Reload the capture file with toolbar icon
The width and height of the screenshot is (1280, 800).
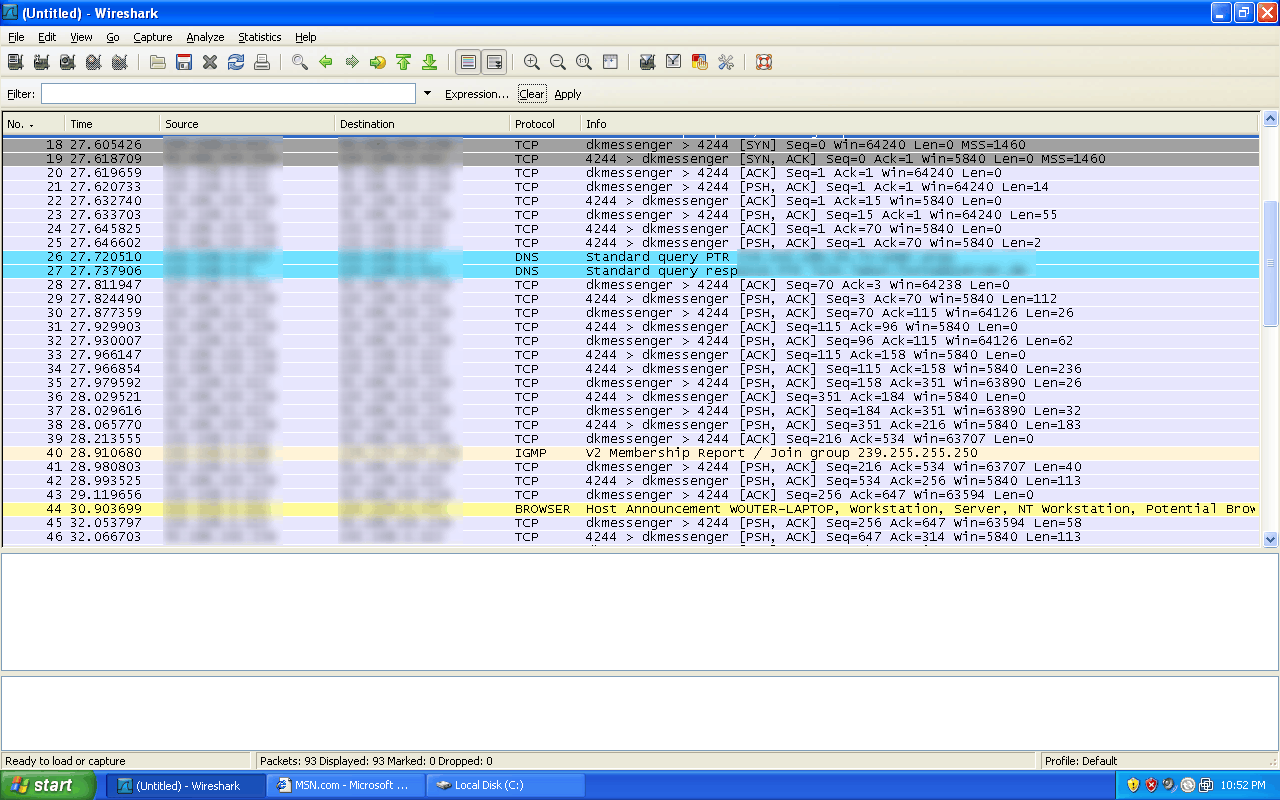pyautogui.click(x=236, y=62)
